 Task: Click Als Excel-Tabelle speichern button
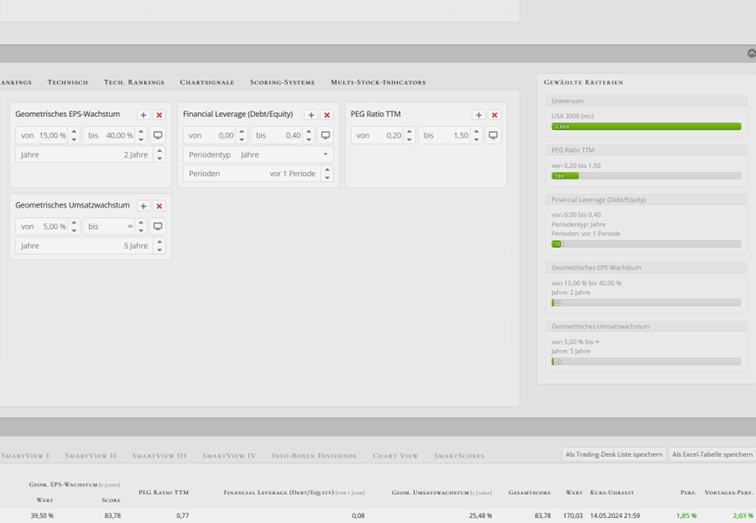tap(712, 454)
